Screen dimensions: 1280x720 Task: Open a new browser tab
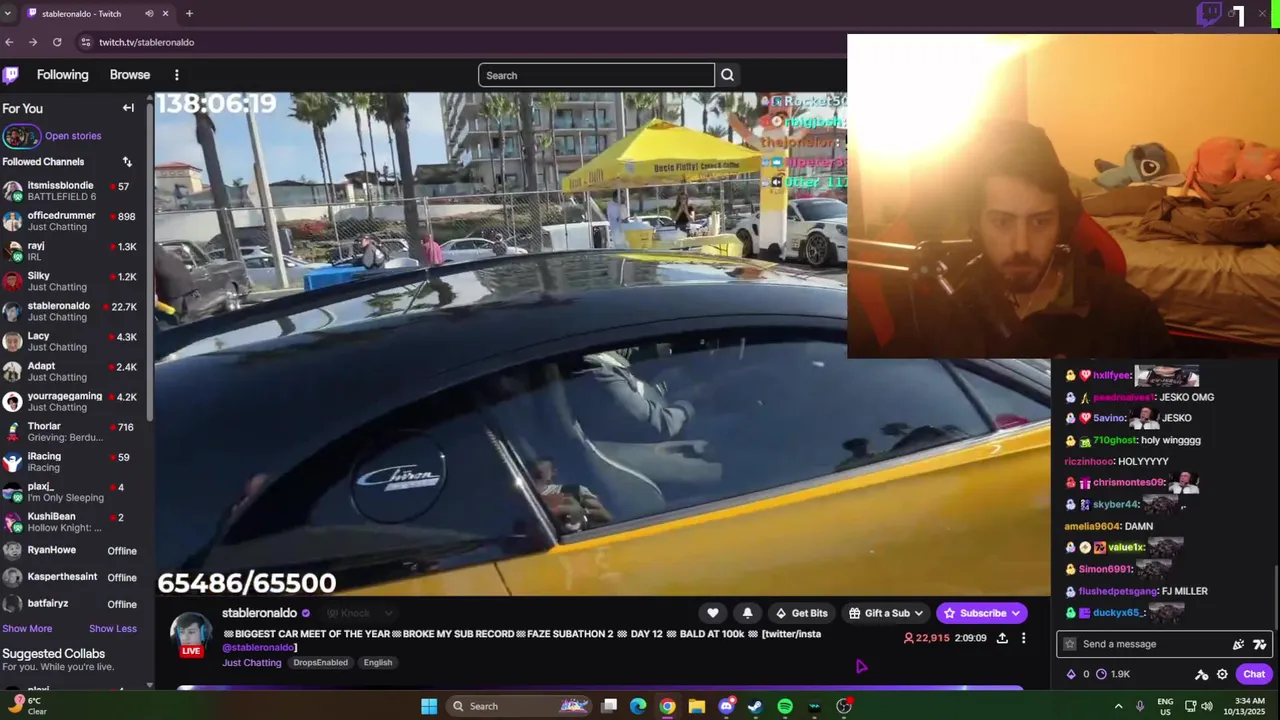pyautogui.click(x=189, y=13)
